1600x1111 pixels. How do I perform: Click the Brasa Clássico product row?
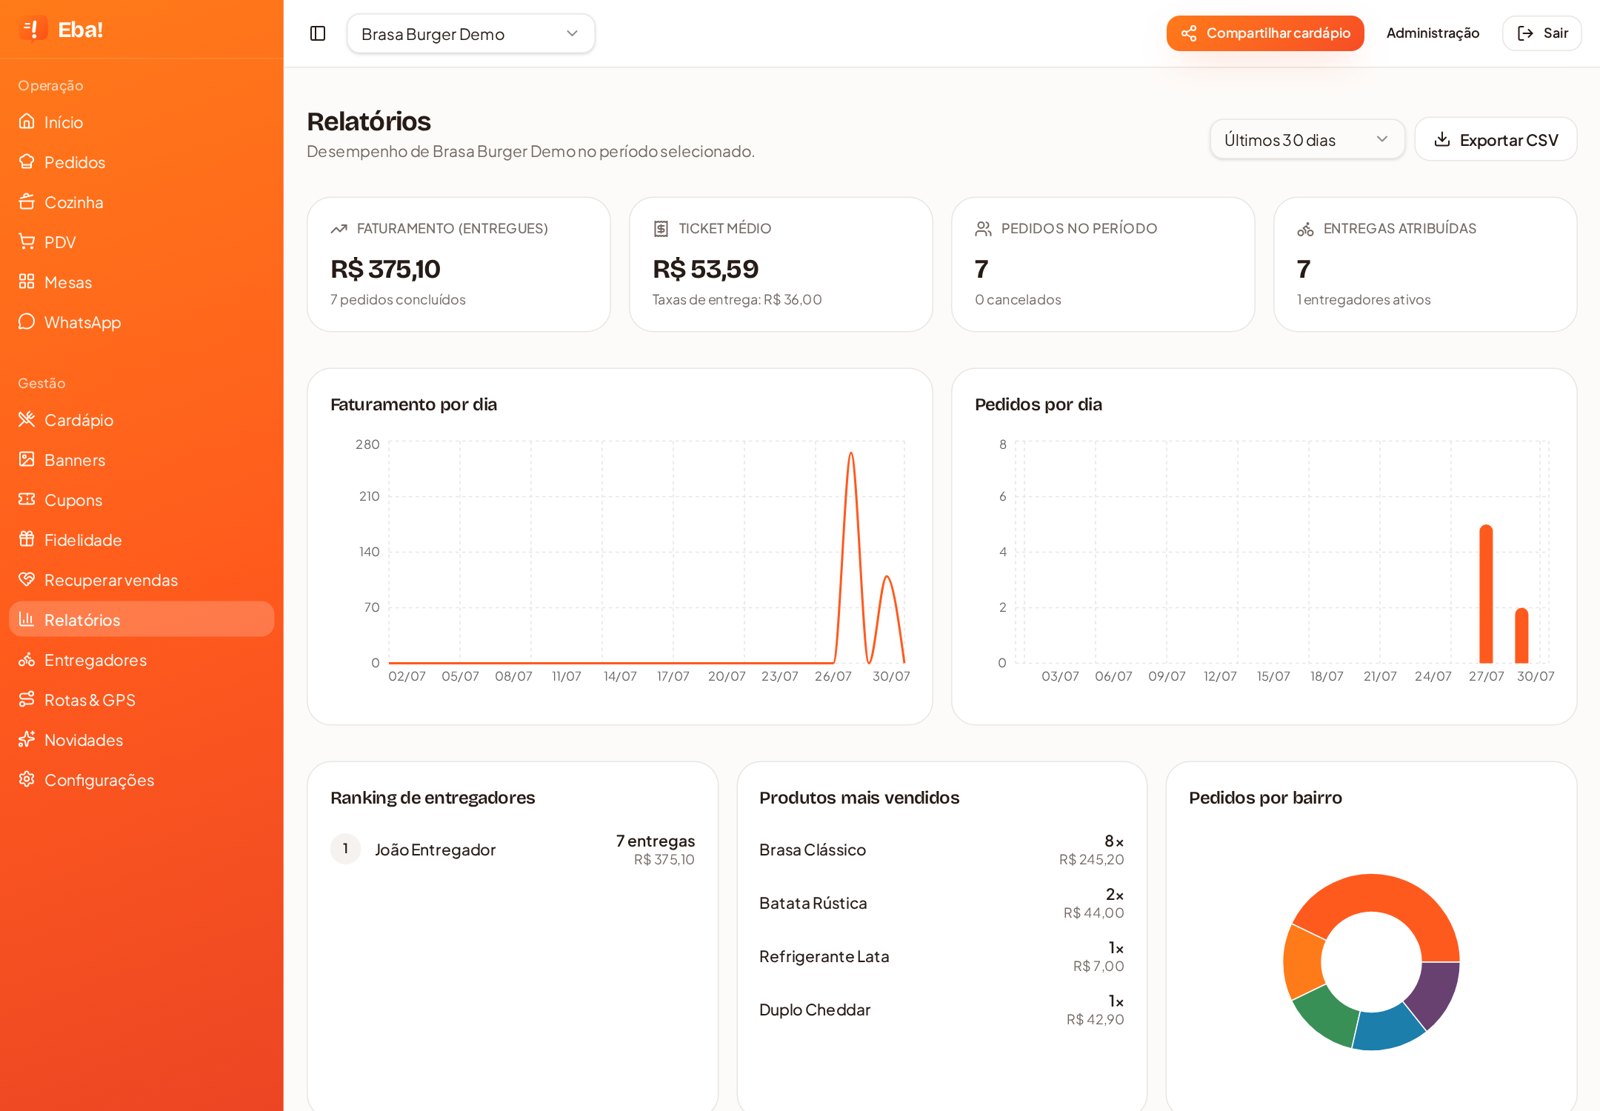941,849
